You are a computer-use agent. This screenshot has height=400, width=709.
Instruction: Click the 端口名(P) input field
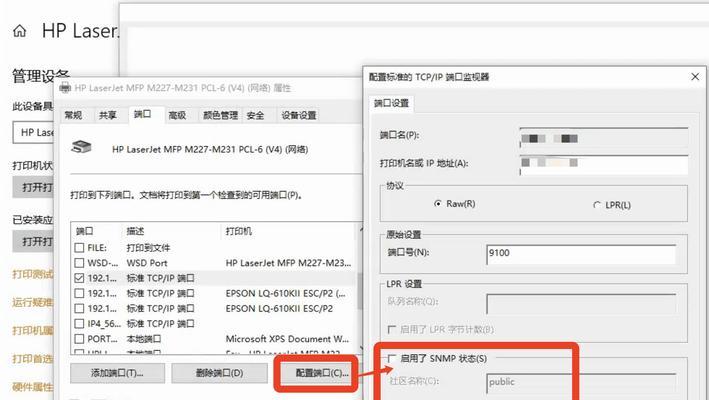pos(604,137)
